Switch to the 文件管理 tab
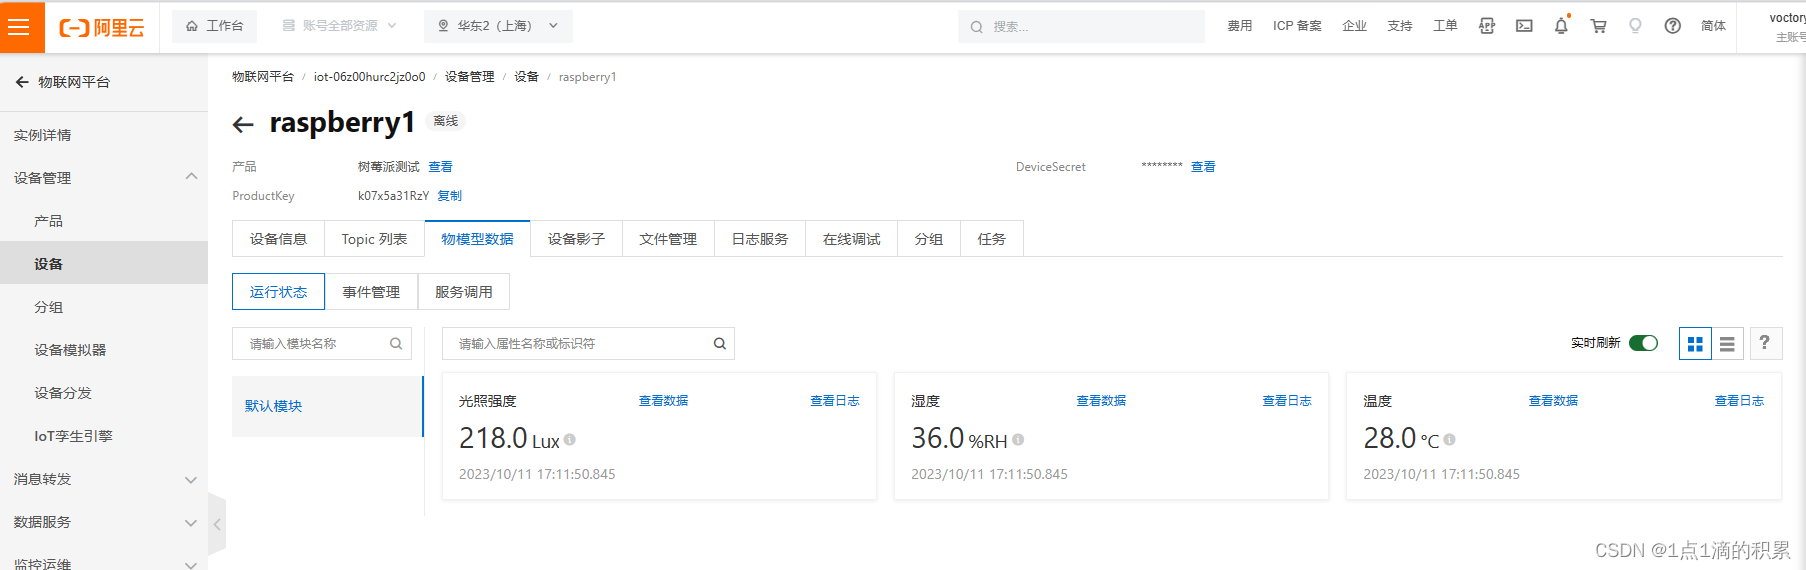Image resolution: width=1806 pixels, height=570 pixels. tap(668, 239)
